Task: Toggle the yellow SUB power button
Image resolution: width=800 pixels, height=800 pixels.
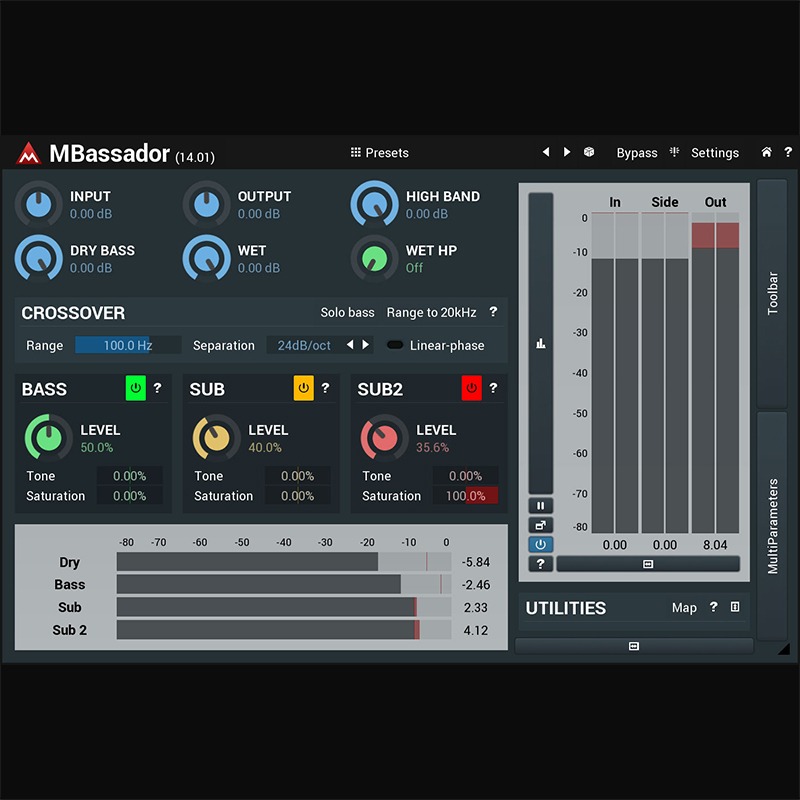Action: coord(304,388)
